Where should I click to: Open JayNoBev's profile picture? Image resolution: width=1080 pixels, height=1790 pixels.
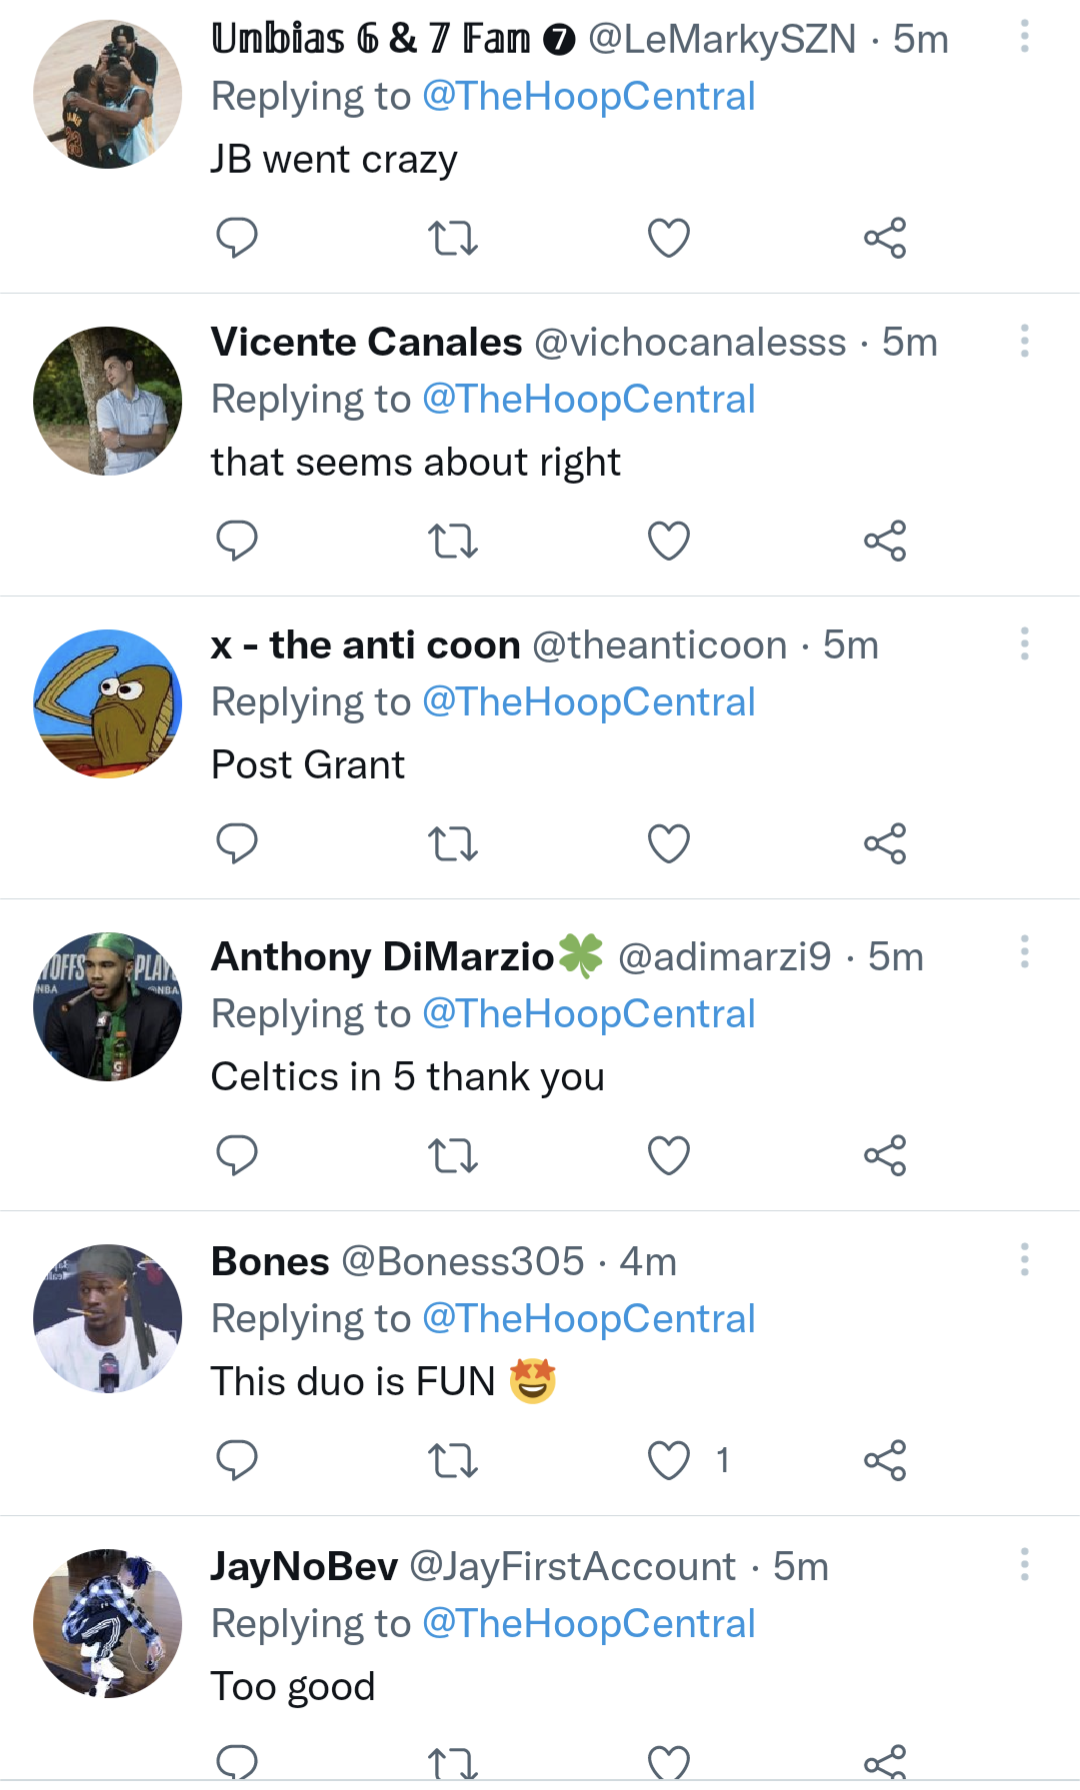108,1623
